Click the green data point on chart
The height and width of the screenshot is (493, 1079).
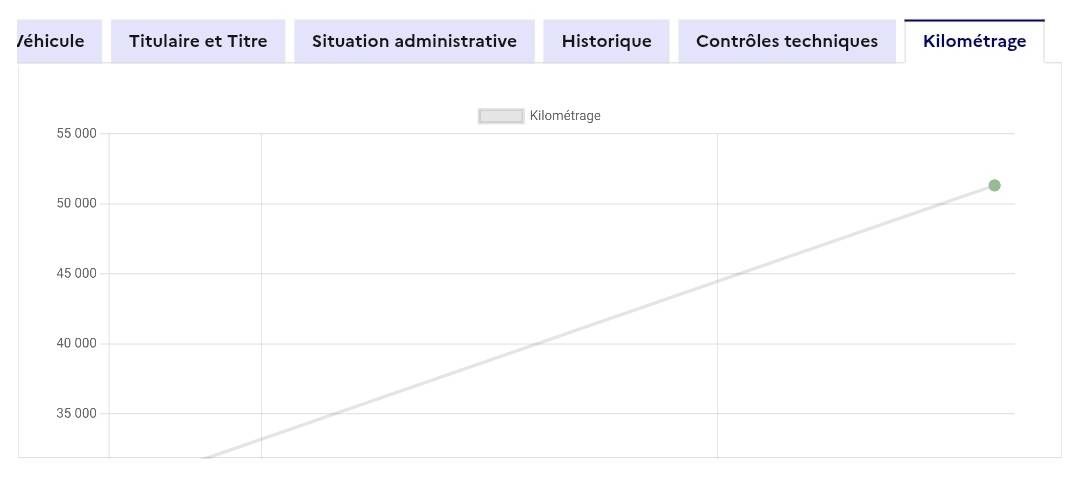994,185
